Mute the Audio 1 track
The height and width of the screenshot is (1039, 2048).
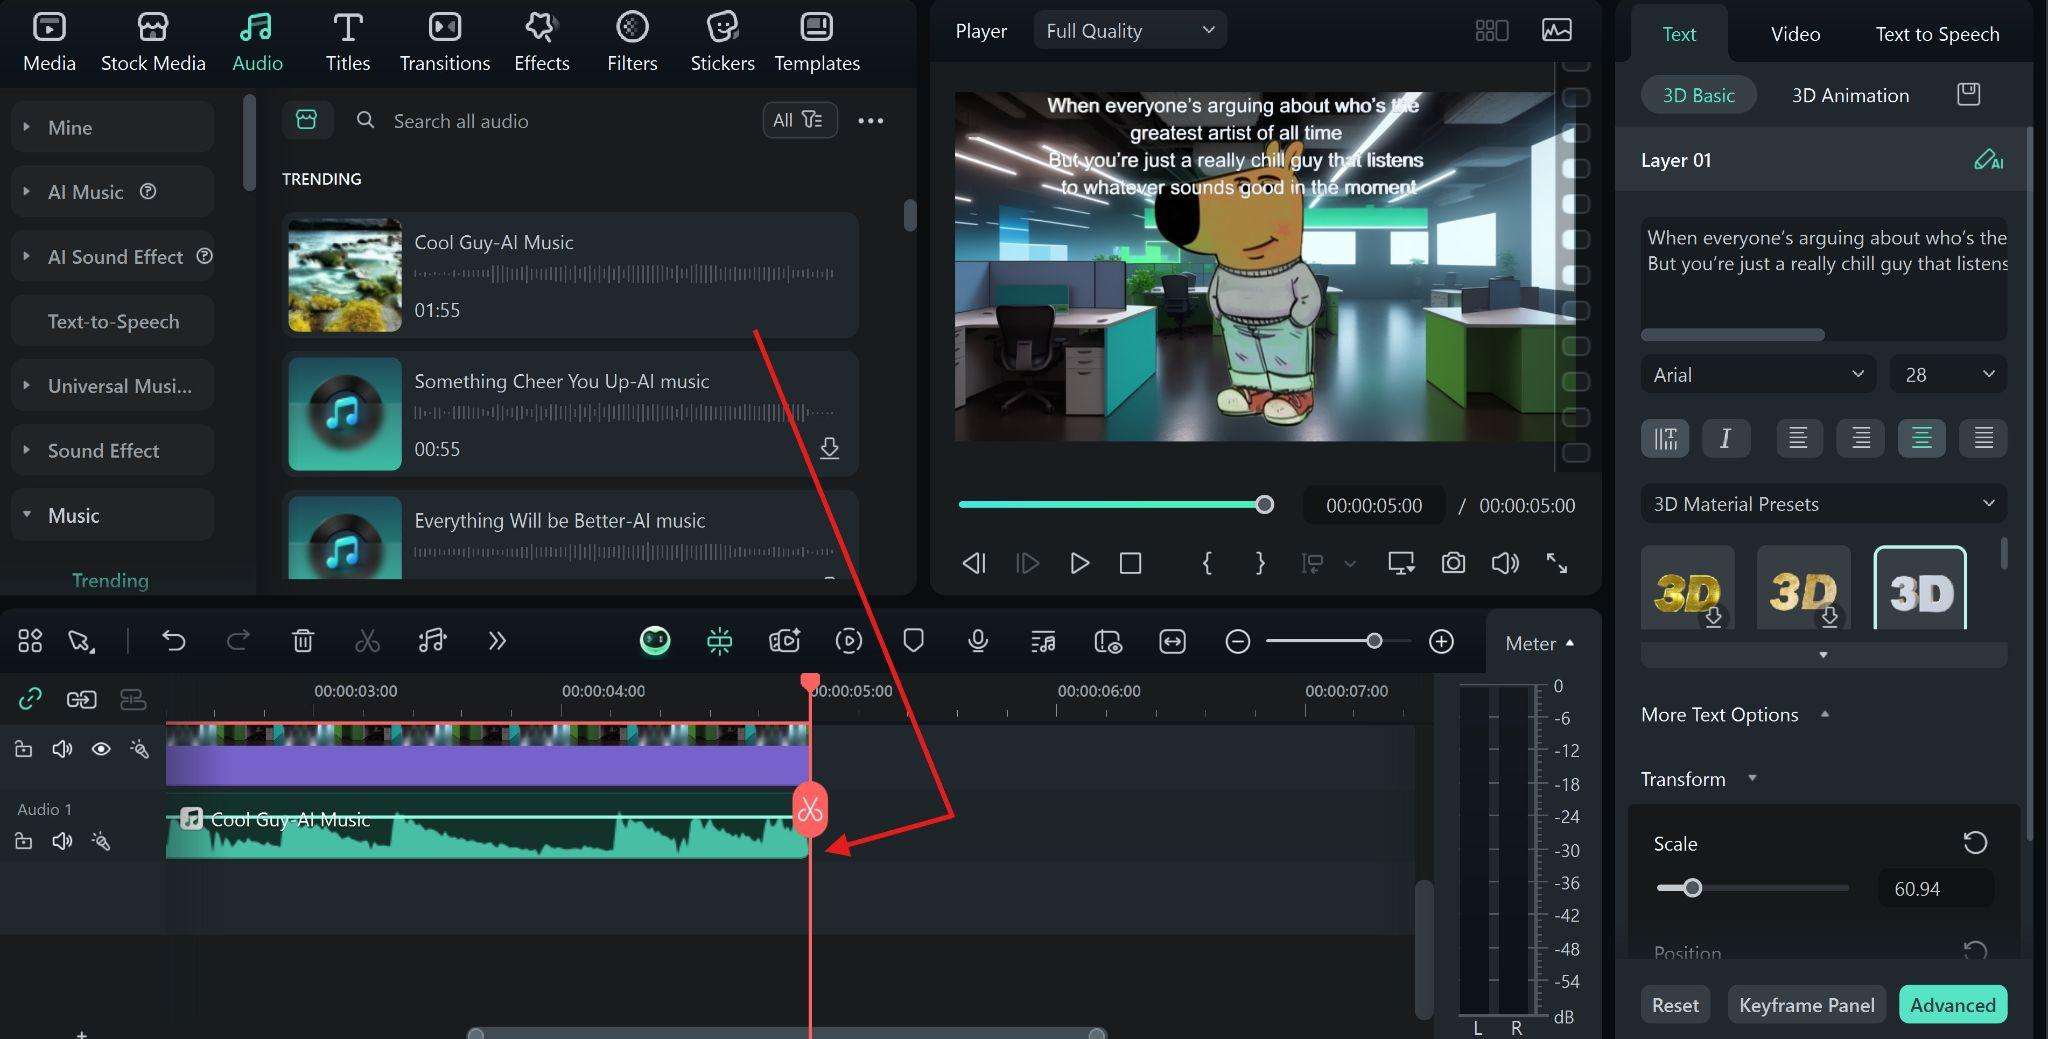[62, 841]
